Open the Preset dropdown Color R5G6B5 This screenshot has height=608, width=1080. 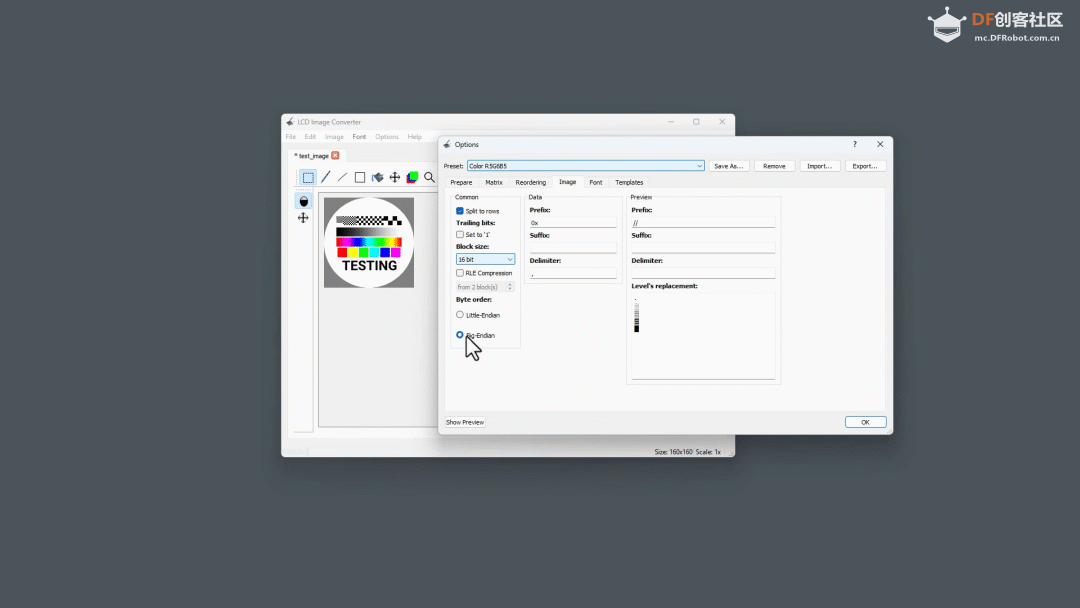point(585,166)
